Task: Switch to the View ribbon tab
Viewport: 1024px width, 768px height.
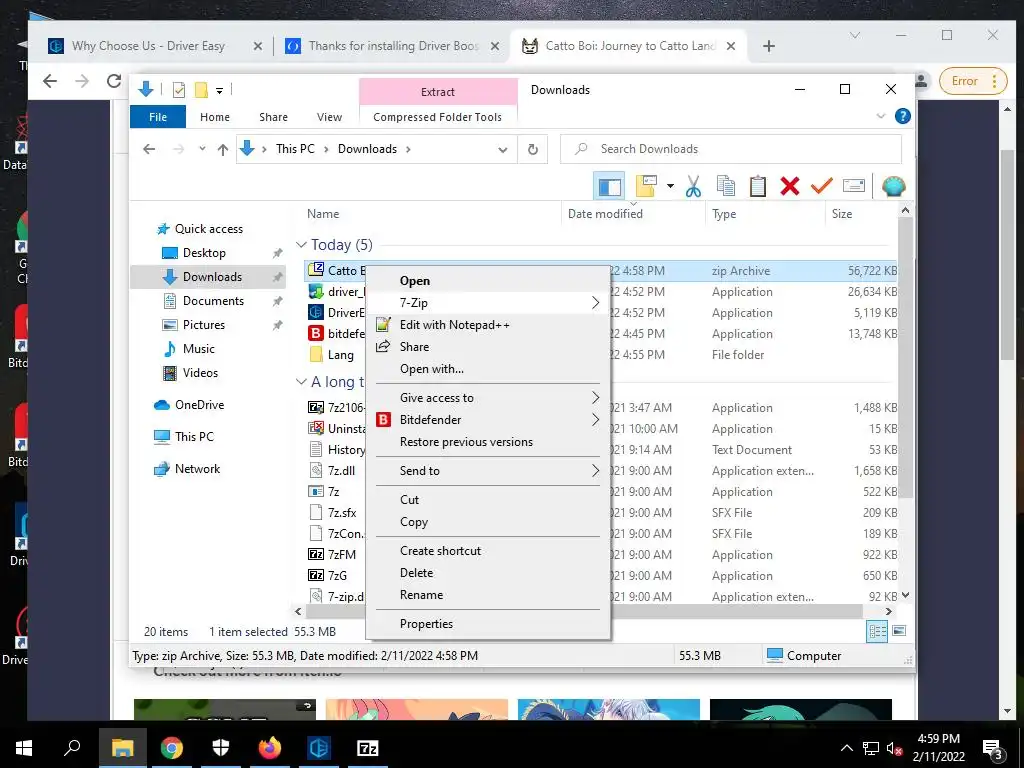Action: click(x=329, y=117)
